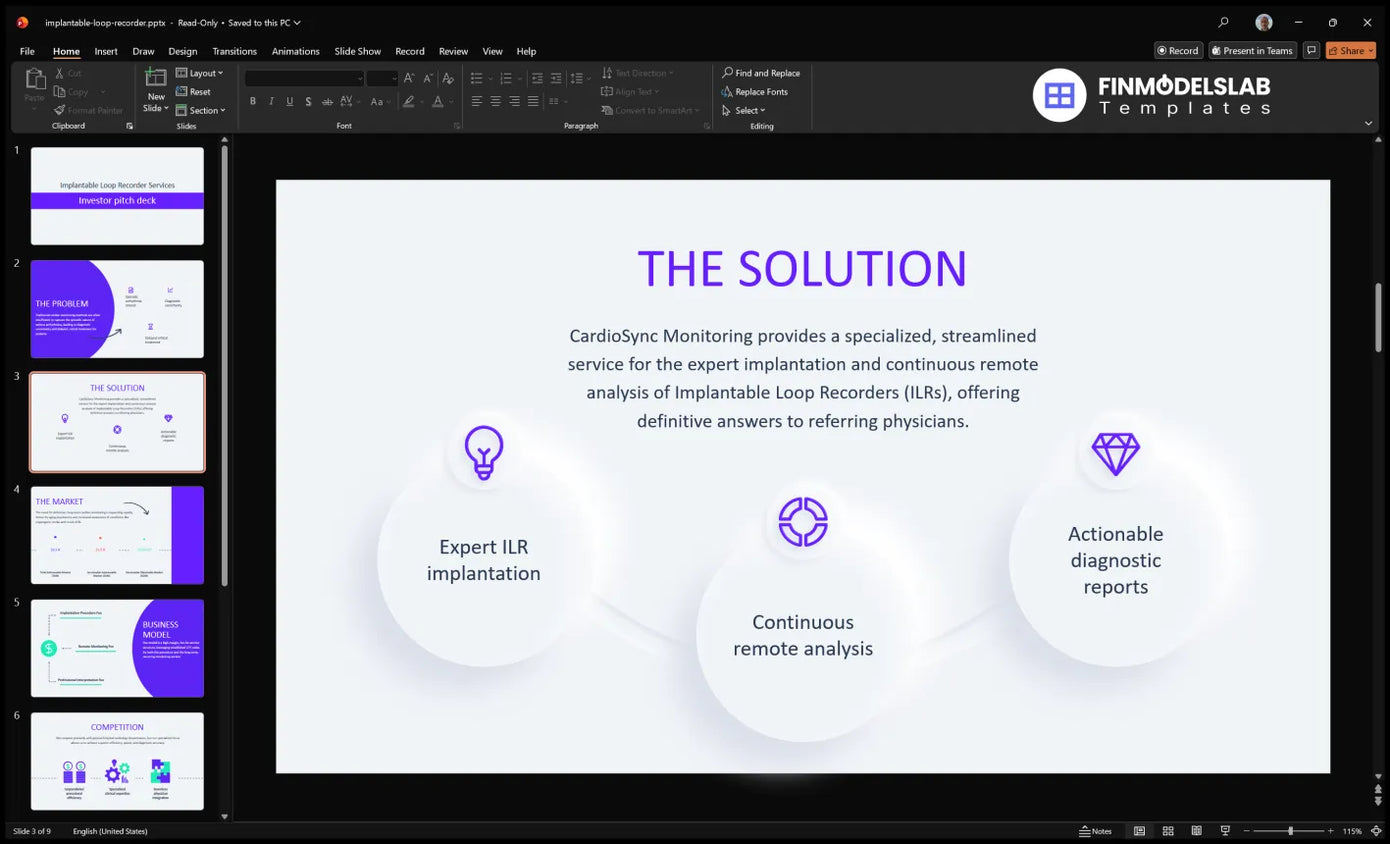This screenshot has width=1390, height=844.
Task: Open the Layout dropdown
Action: click(200, 73)
